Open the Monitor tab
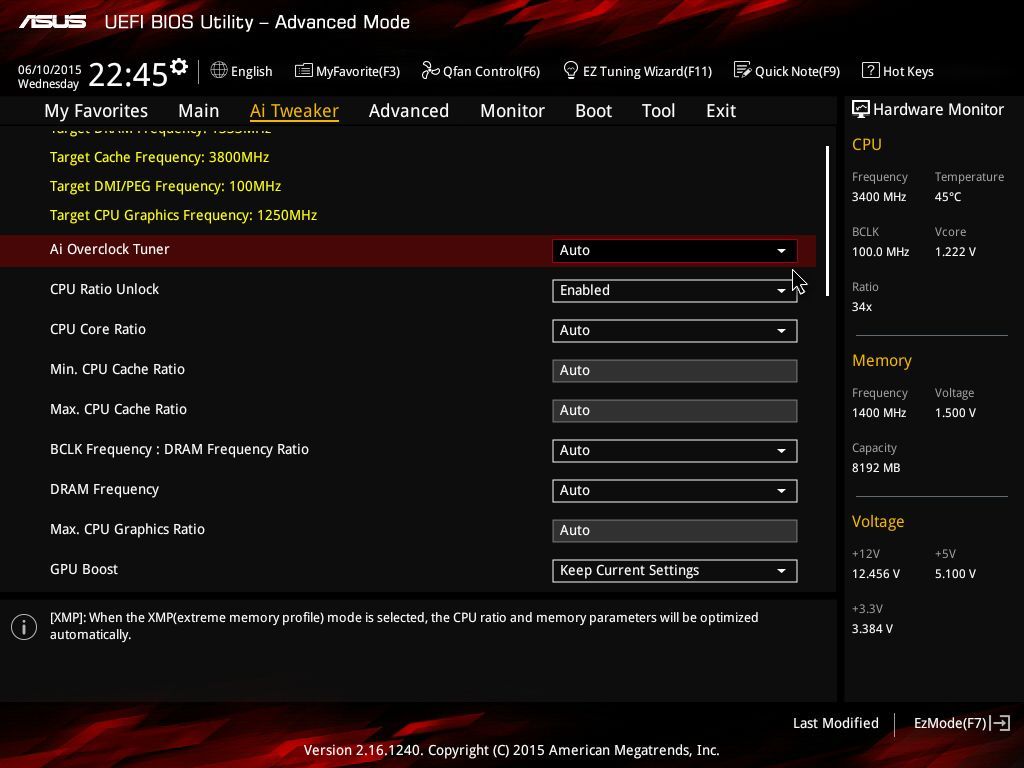 pos(513,111)
